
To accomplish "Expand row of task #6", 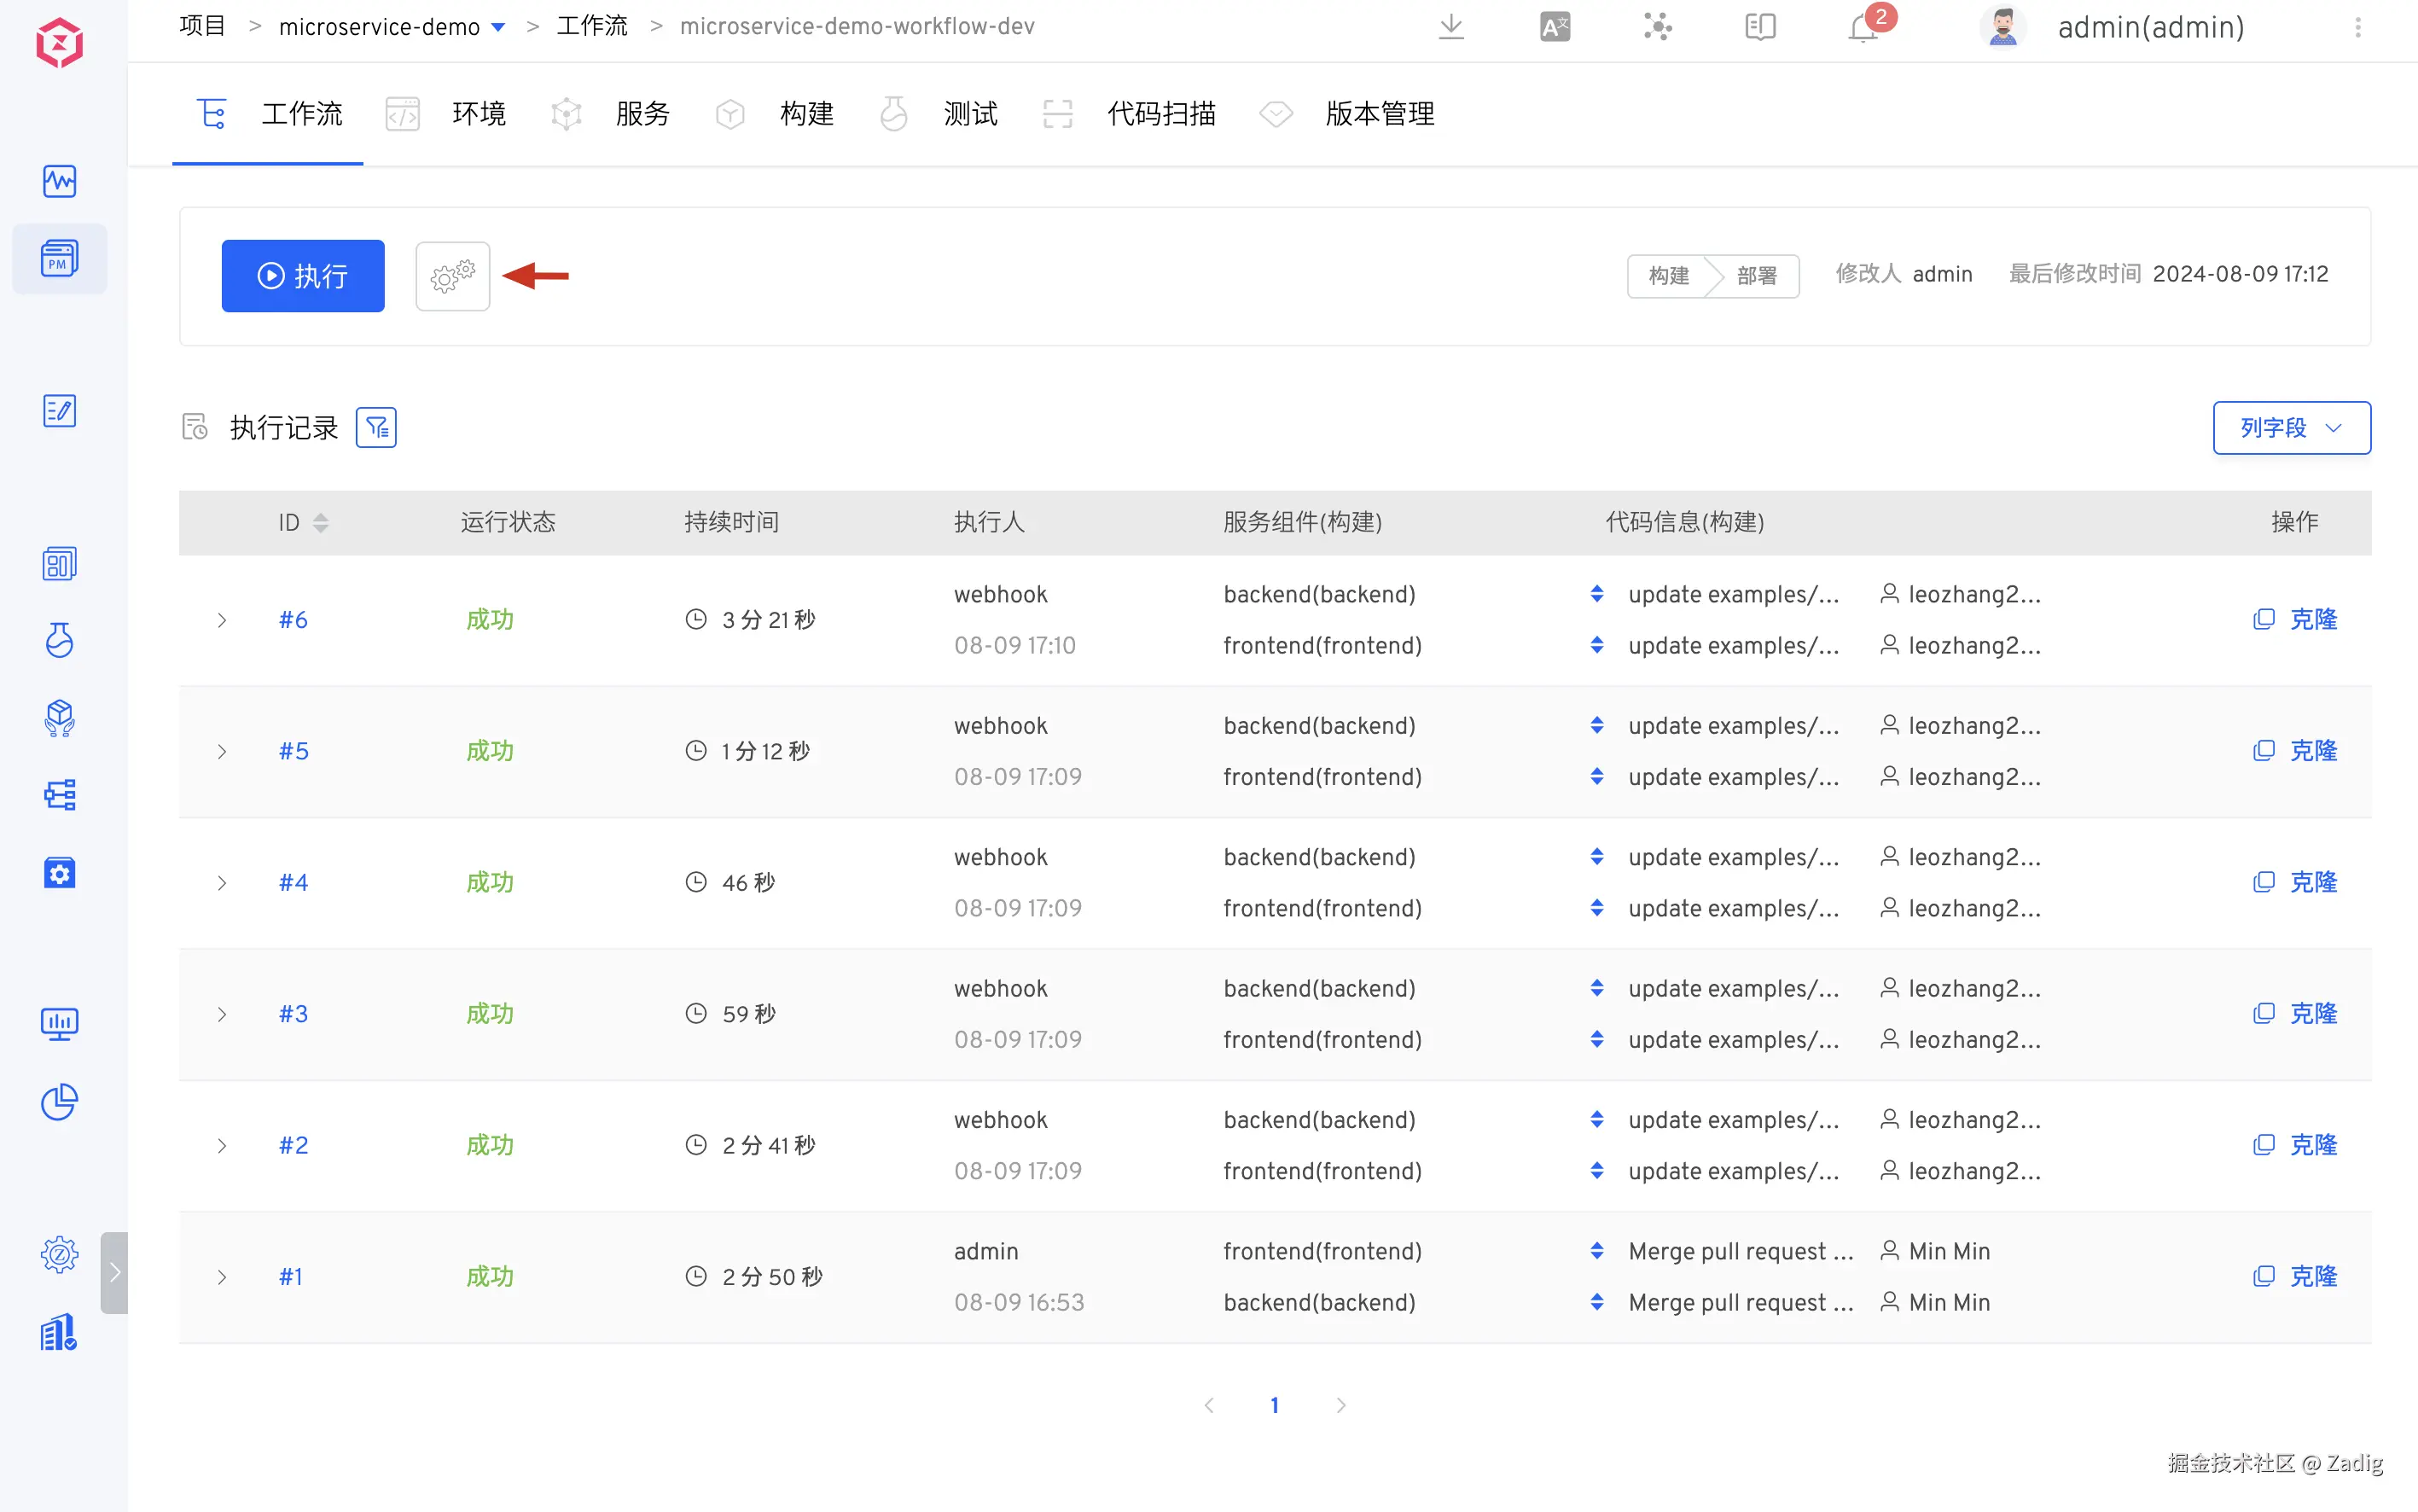I will point(222,620).
